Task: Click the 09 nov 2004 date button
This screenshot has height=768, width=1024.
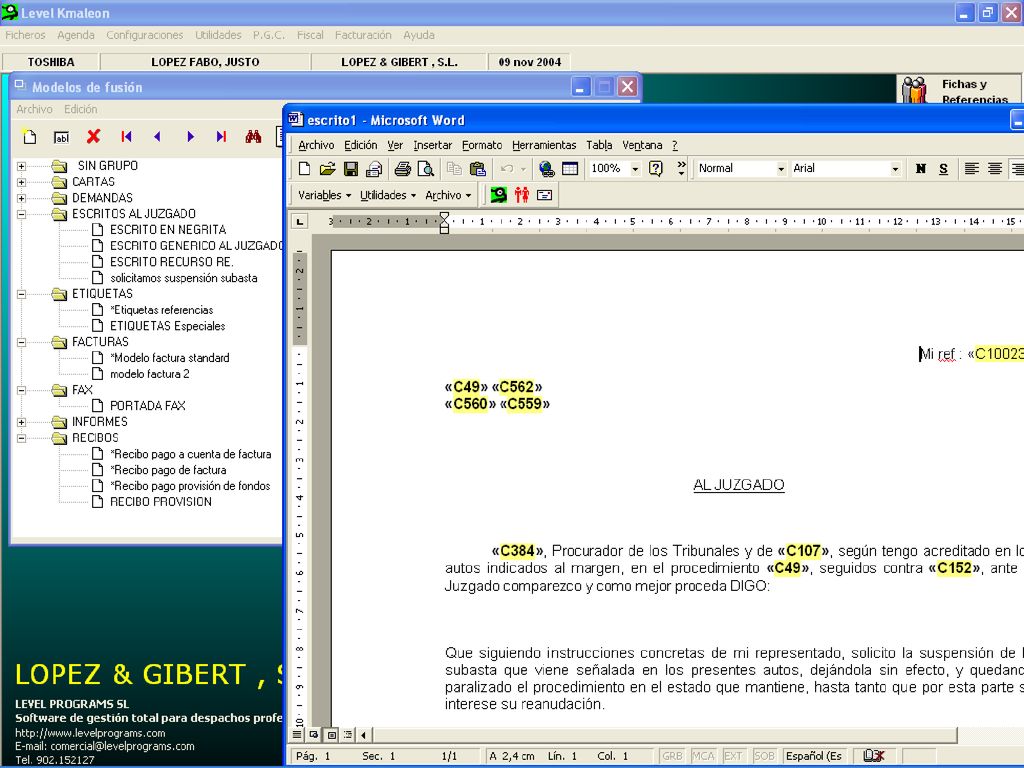Action: [530, 62]
